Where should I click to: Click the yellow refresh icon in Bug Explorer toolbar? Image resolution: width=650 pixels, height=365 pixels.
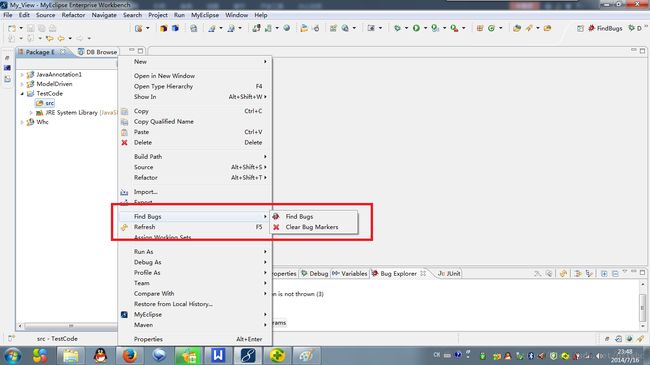click(563, 273)
